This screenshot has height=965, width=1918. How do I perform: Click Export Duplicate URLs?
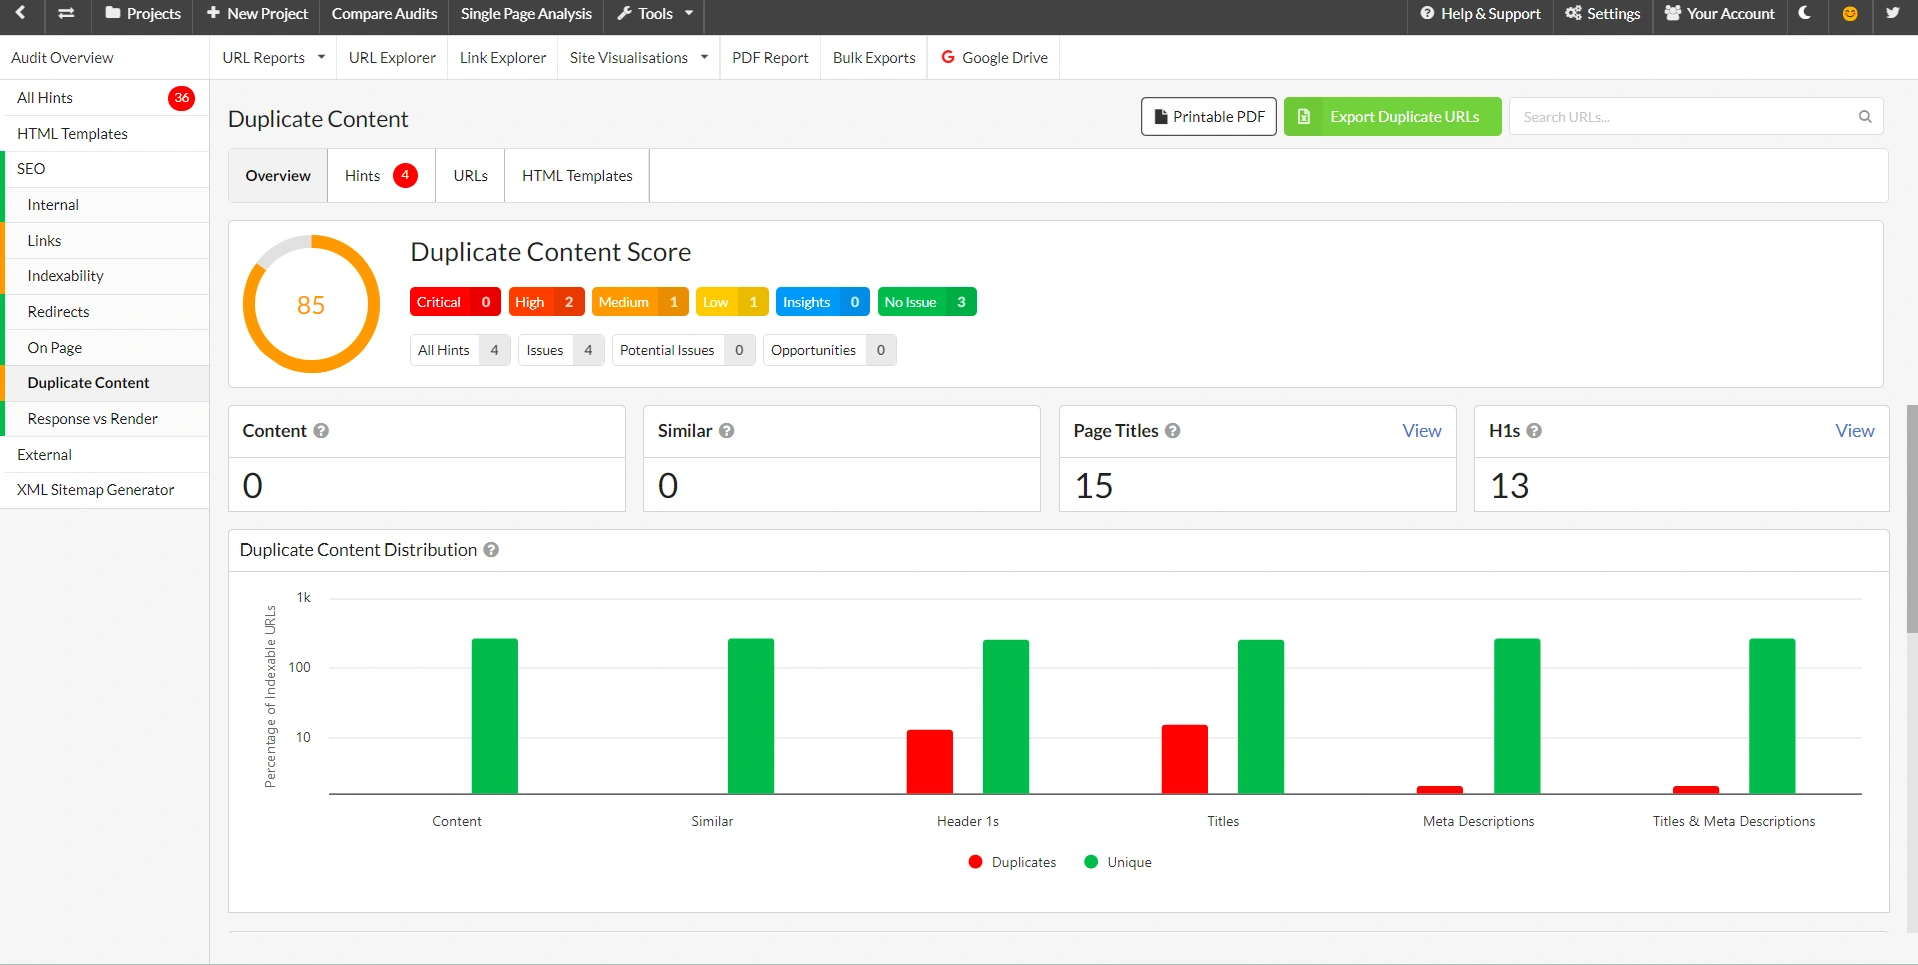click(x=1392, y=116)
